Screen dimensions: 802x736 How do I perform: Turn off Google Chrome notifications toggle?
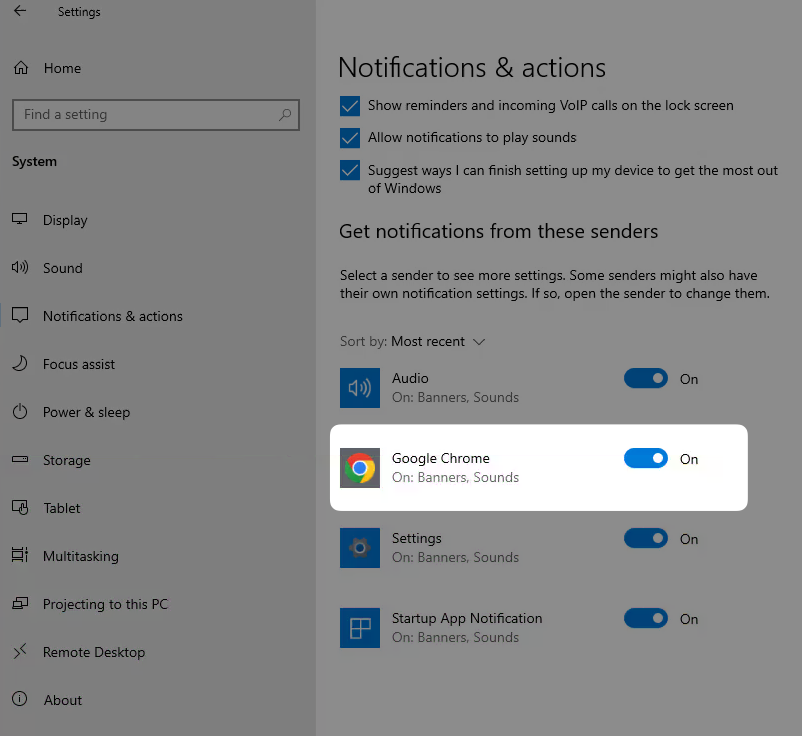(645, 459)
